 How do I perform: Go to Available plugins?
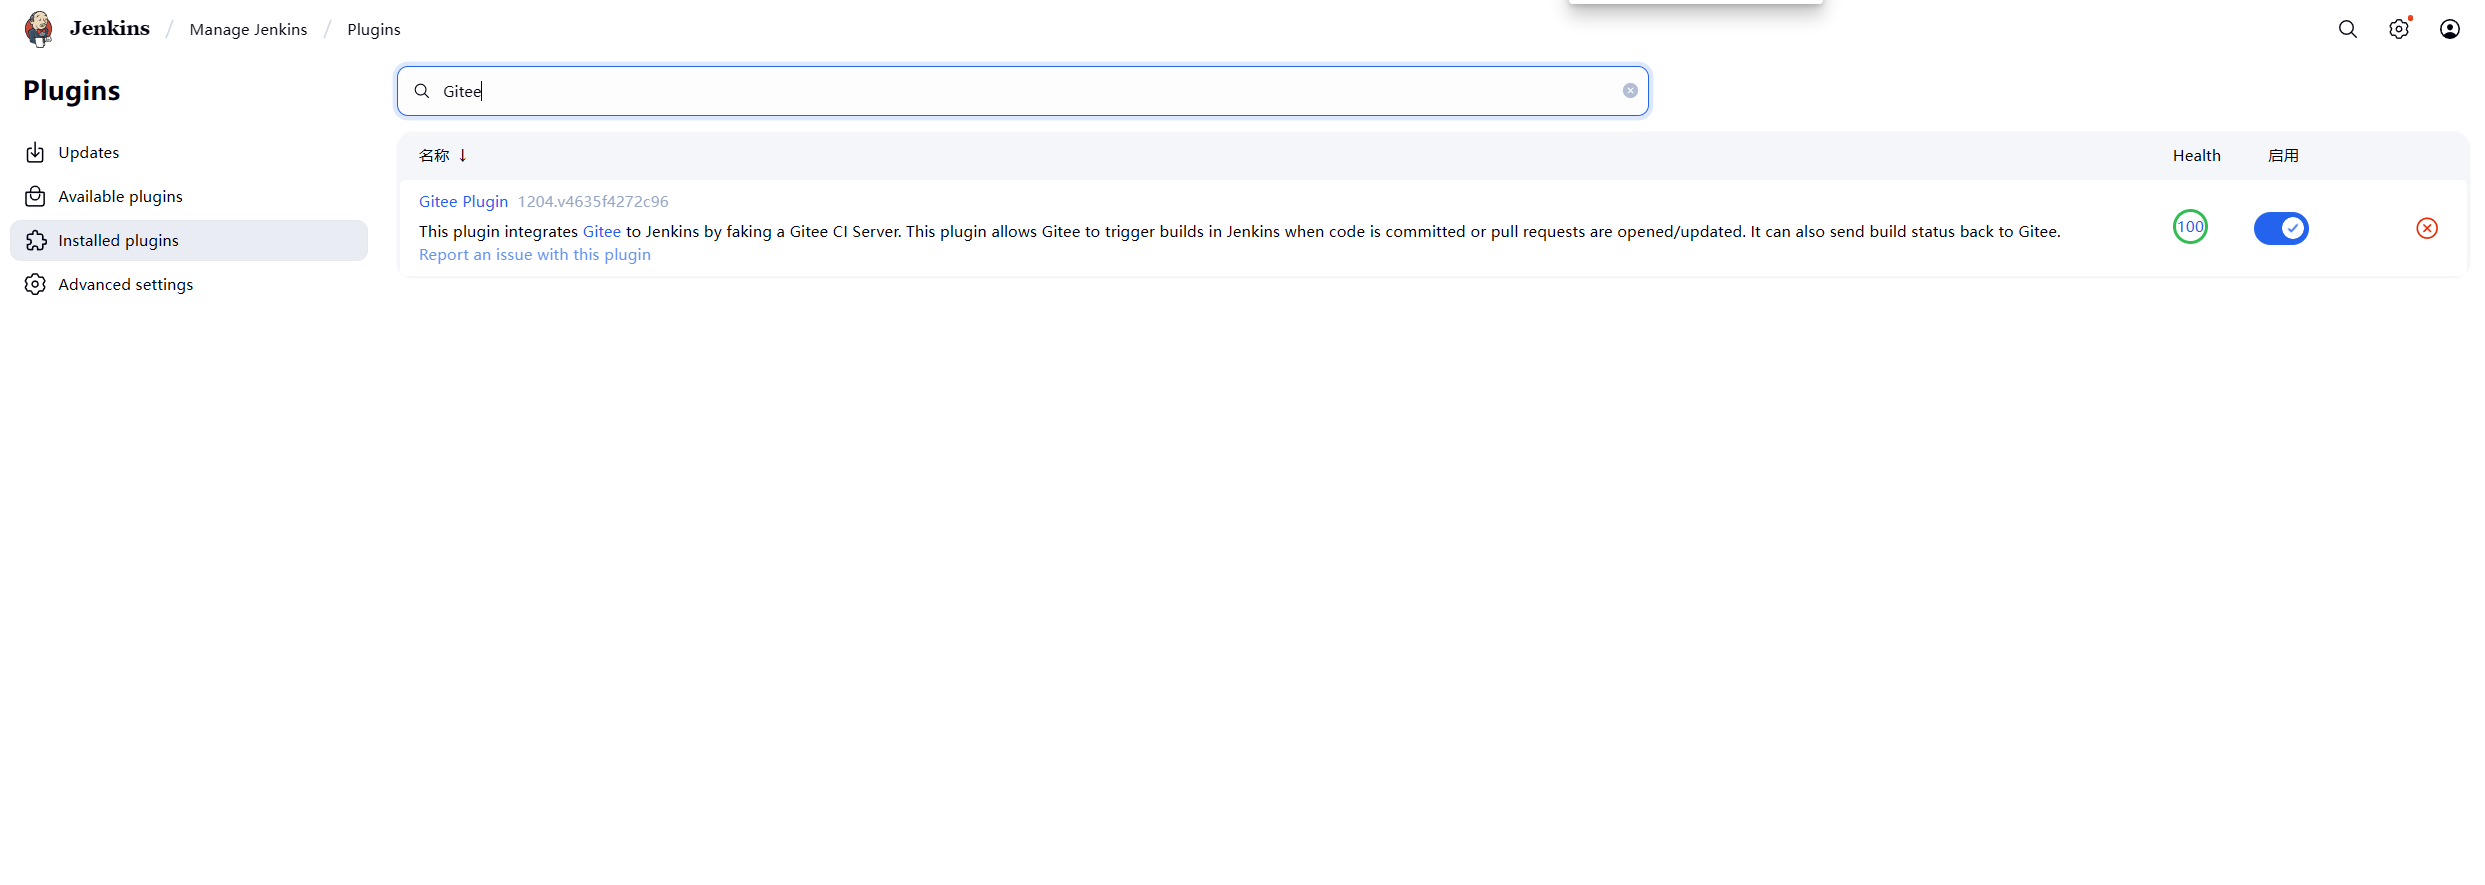point(189,197)
